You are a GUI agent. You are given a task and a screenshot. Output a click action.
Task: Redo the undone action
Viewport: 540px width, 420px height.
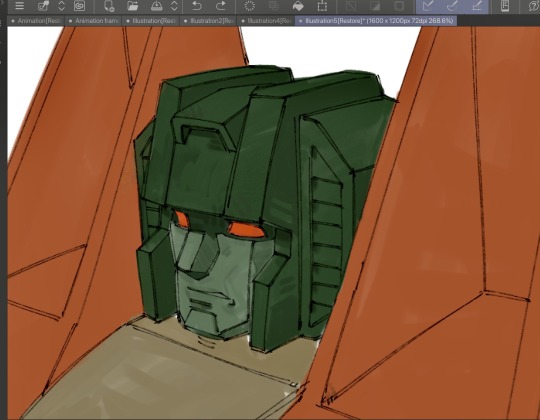[220, 6]
